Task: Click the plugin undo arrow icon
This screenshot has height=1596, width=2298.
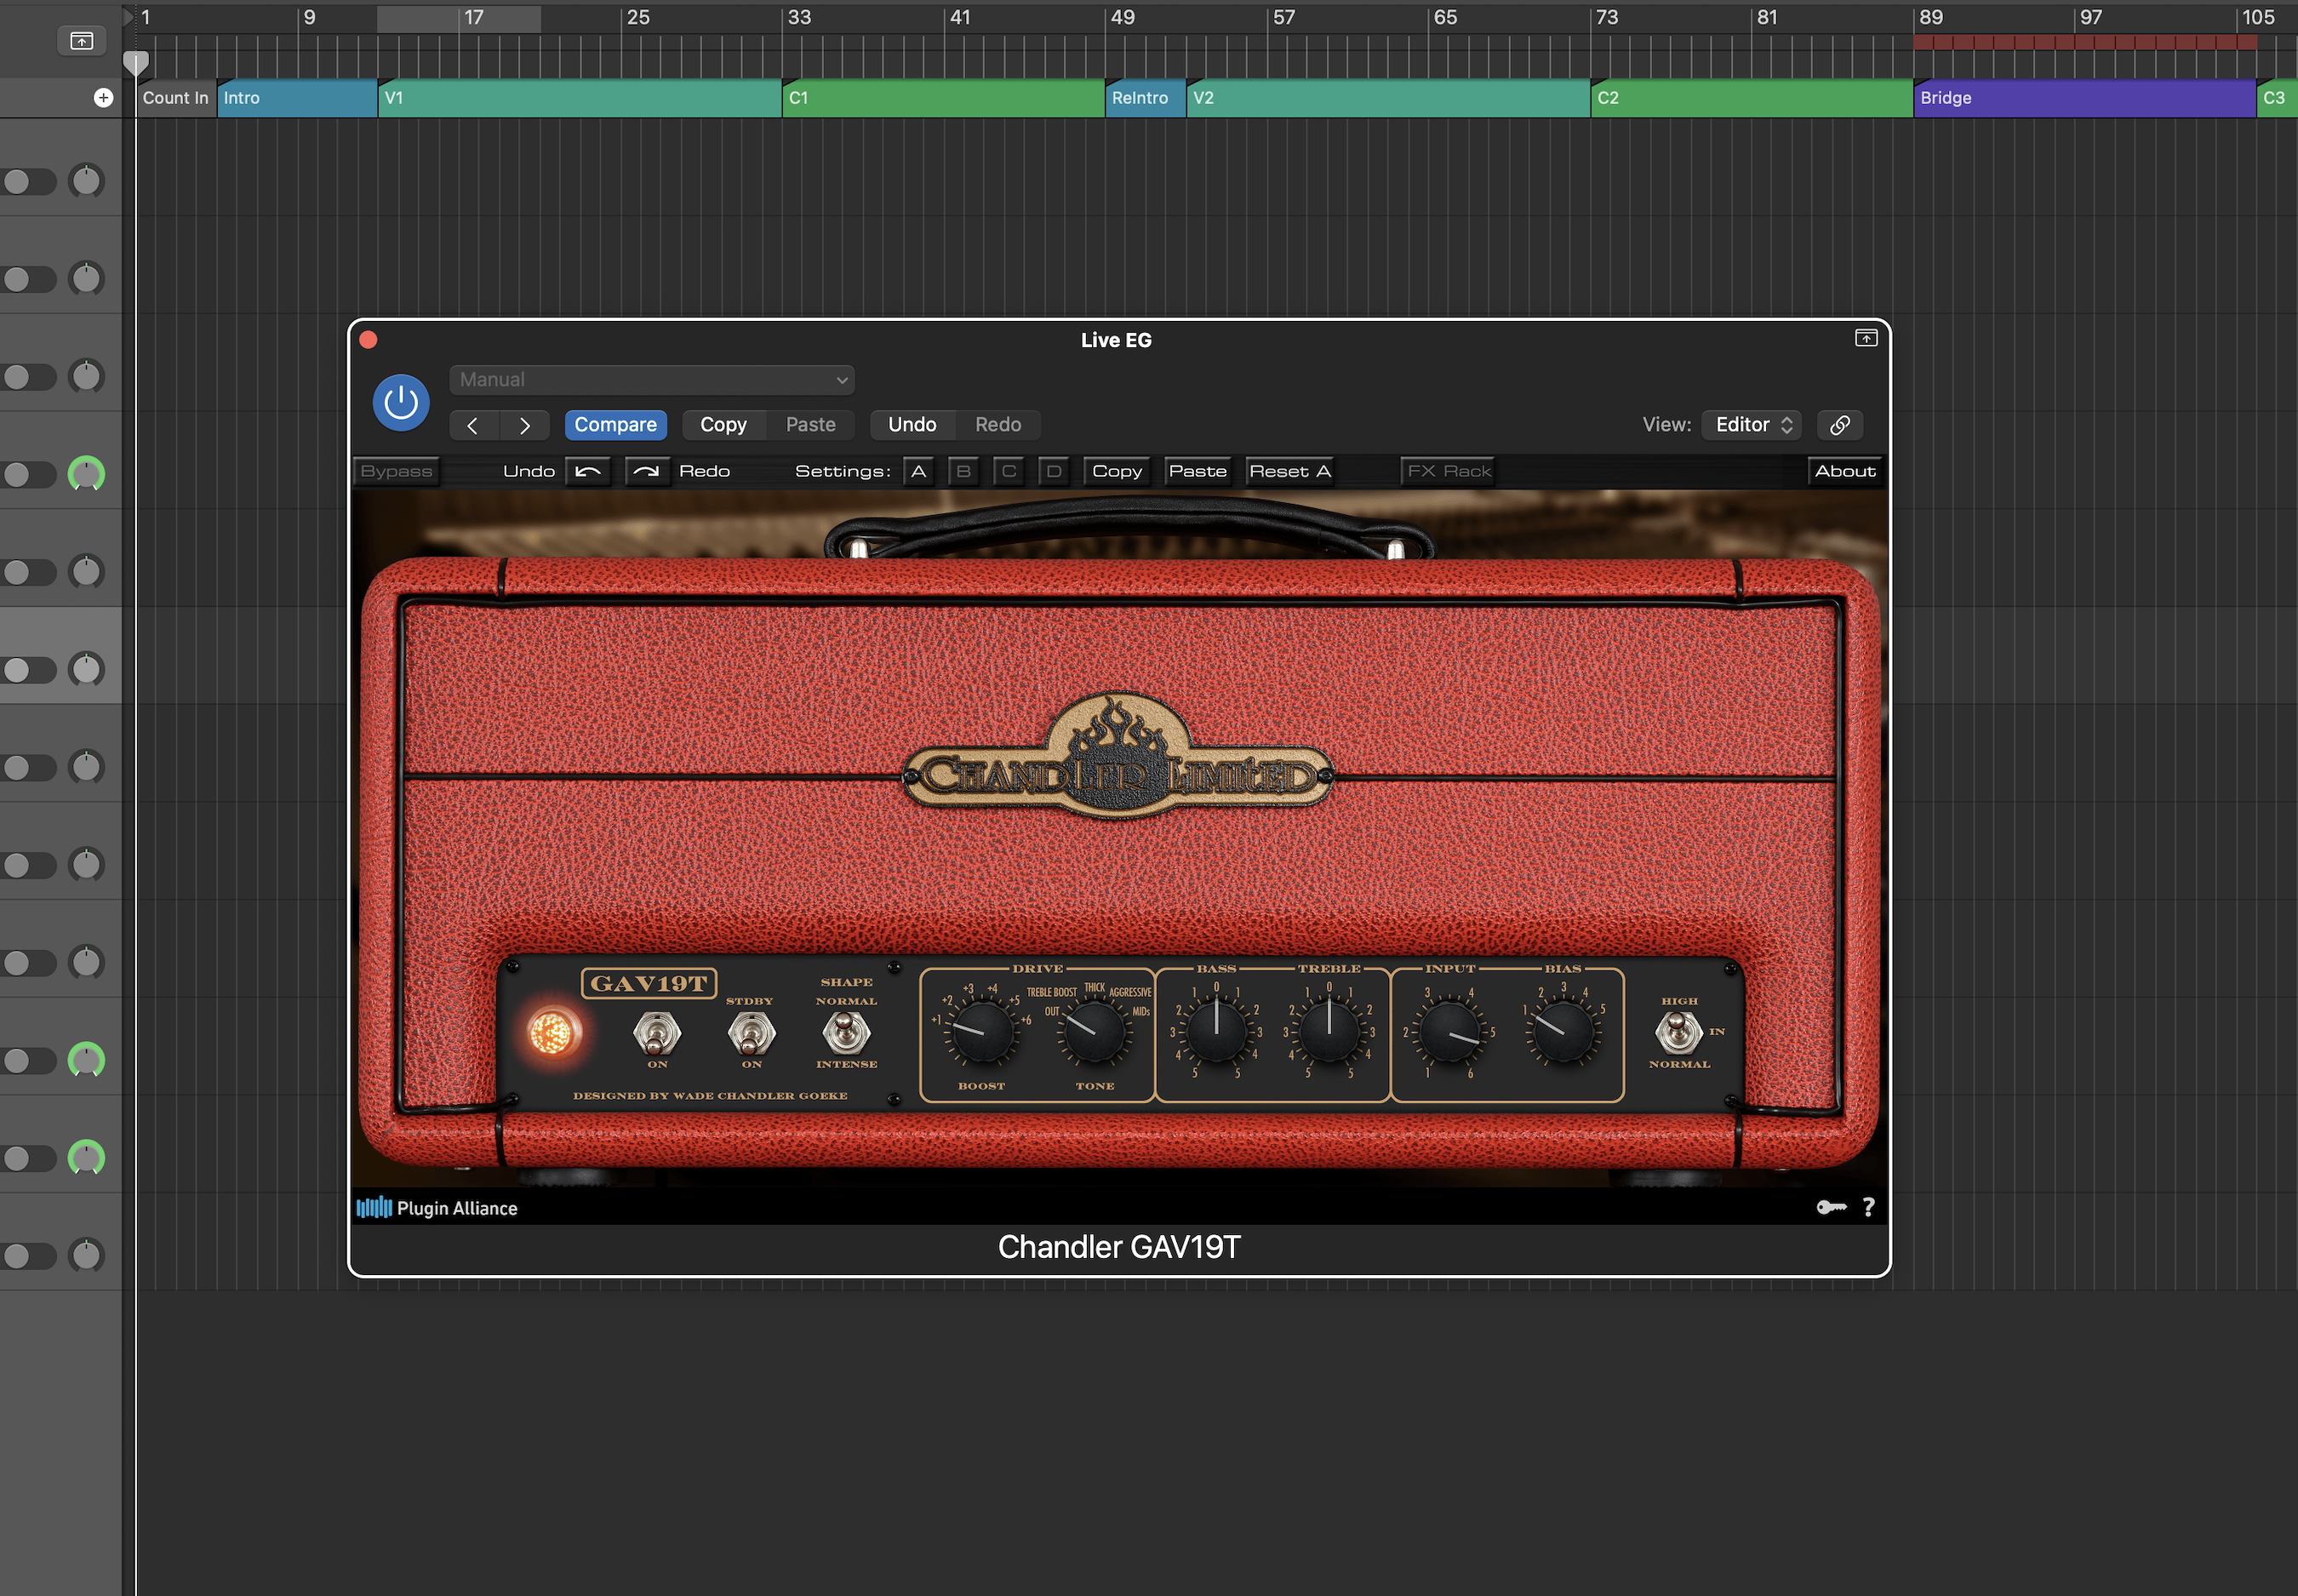Action: [588, 471]
